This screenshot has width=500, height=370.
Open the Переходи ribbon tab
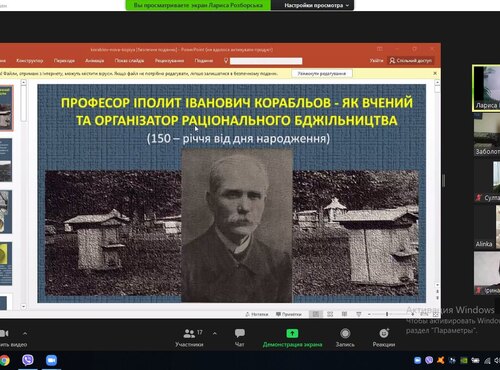coord(64,61)
